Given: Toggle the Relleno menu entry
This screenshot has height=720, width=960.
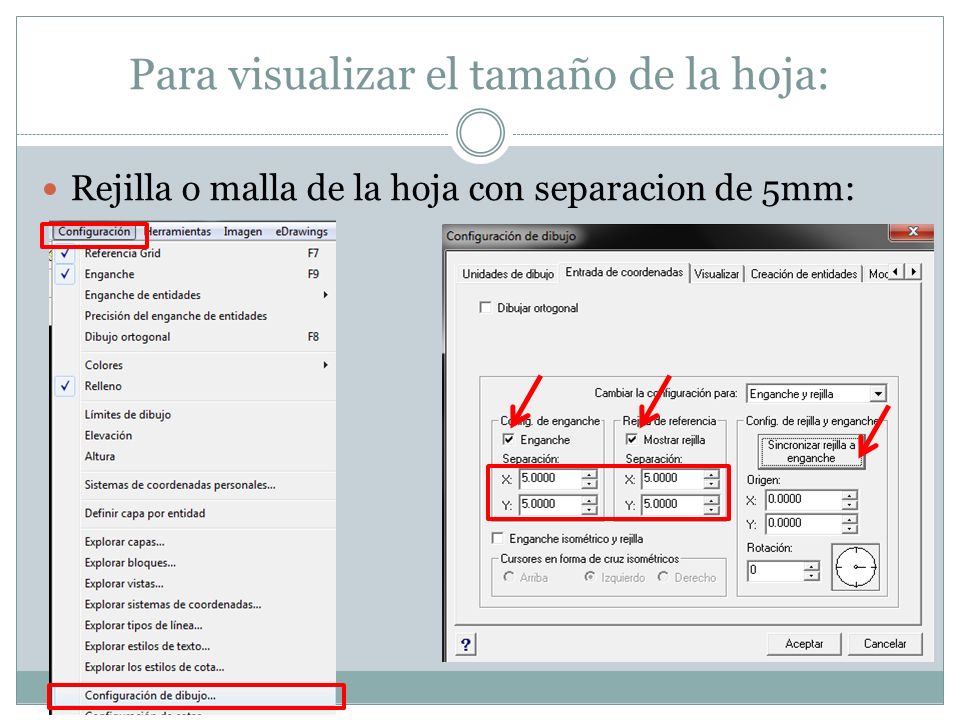Looking at the screenshot, I should click(193, 386).
